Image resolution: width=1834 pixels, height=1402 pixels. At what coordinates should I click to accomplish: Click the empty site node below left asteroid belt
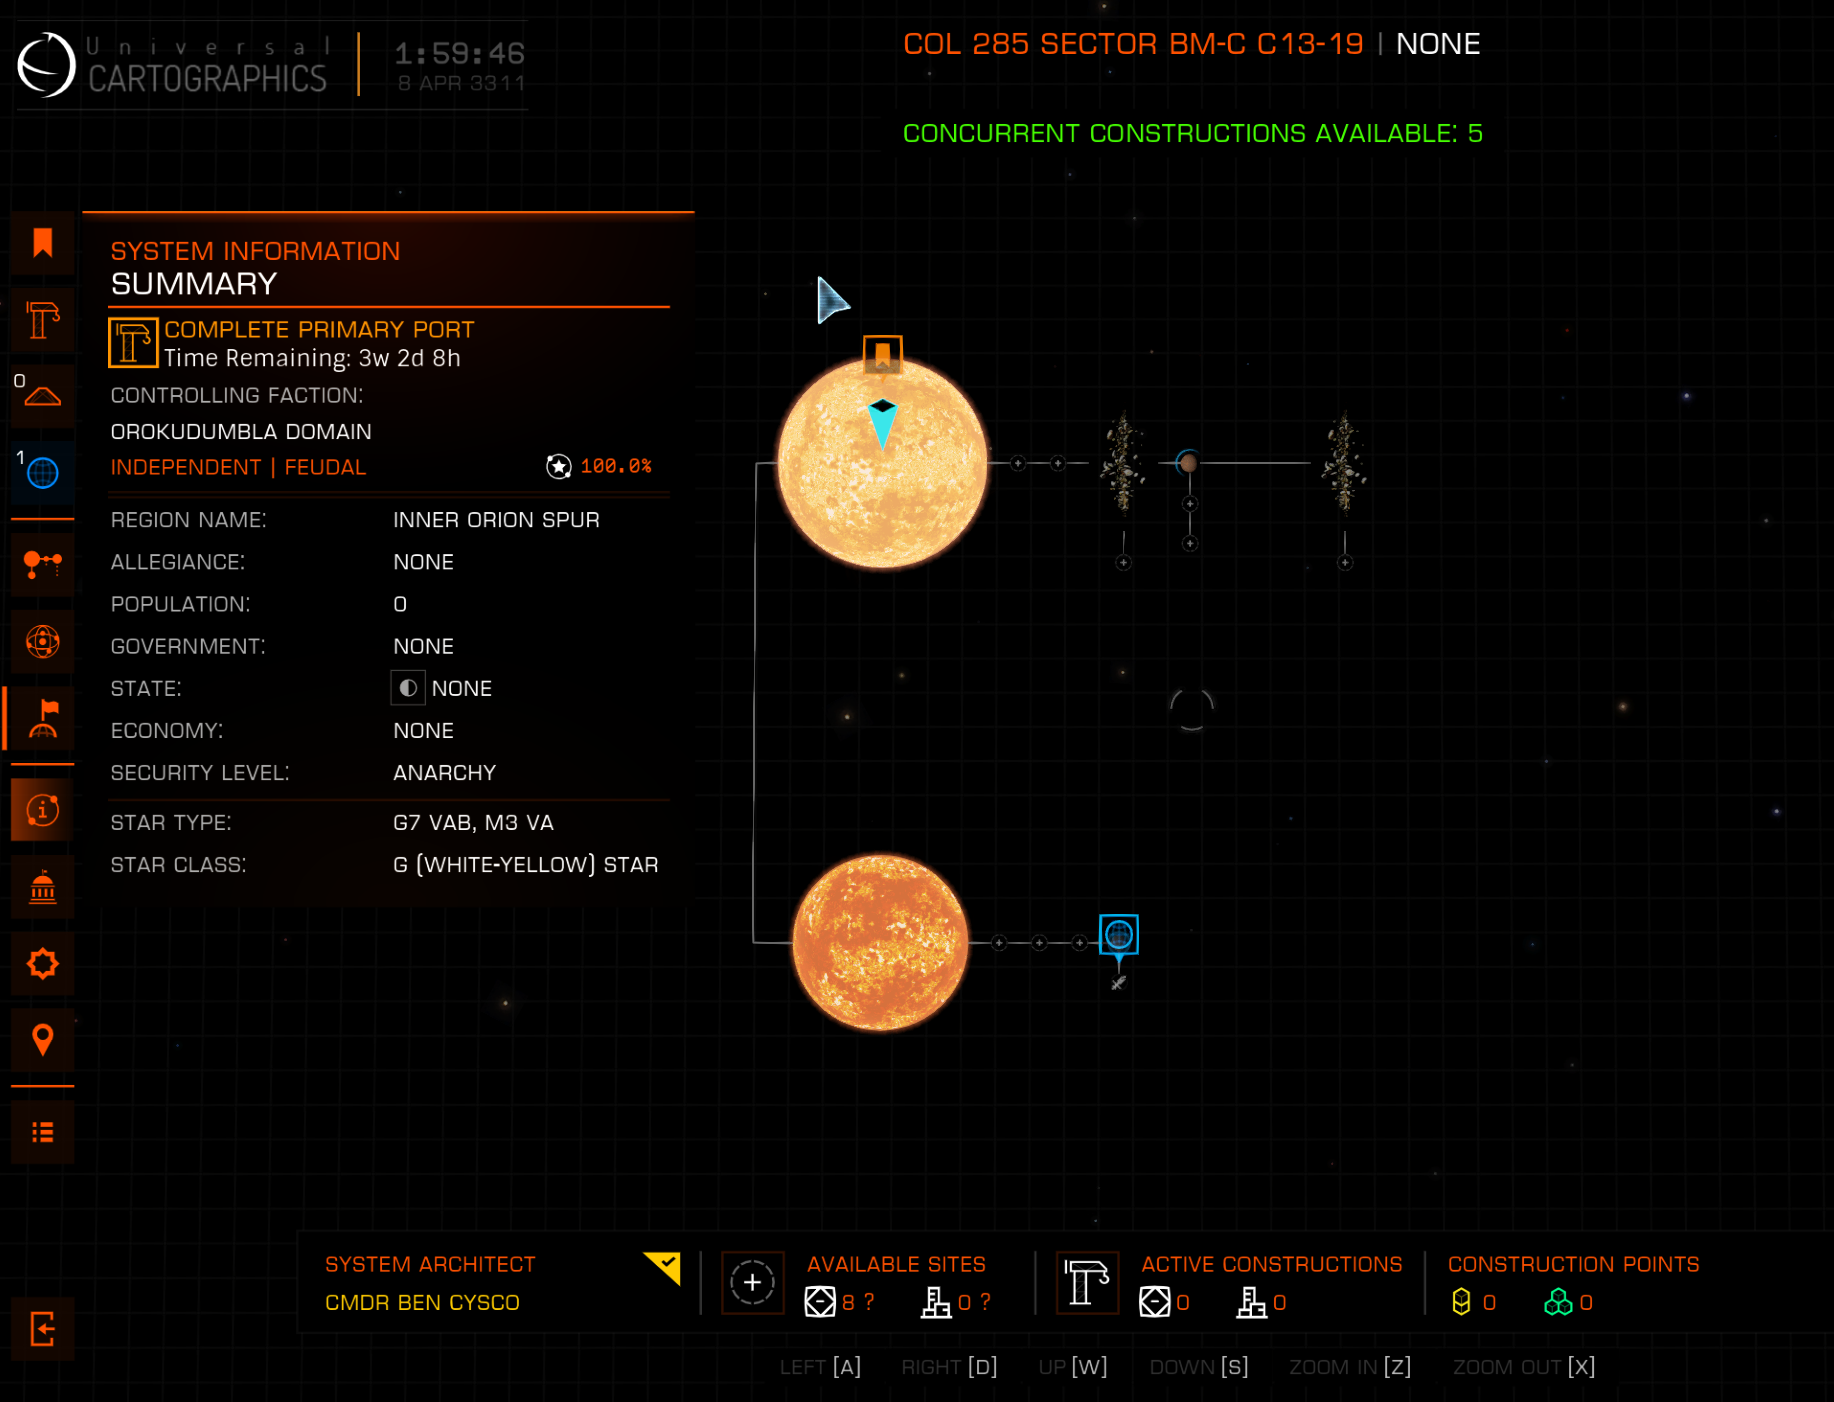(1123, 563)
